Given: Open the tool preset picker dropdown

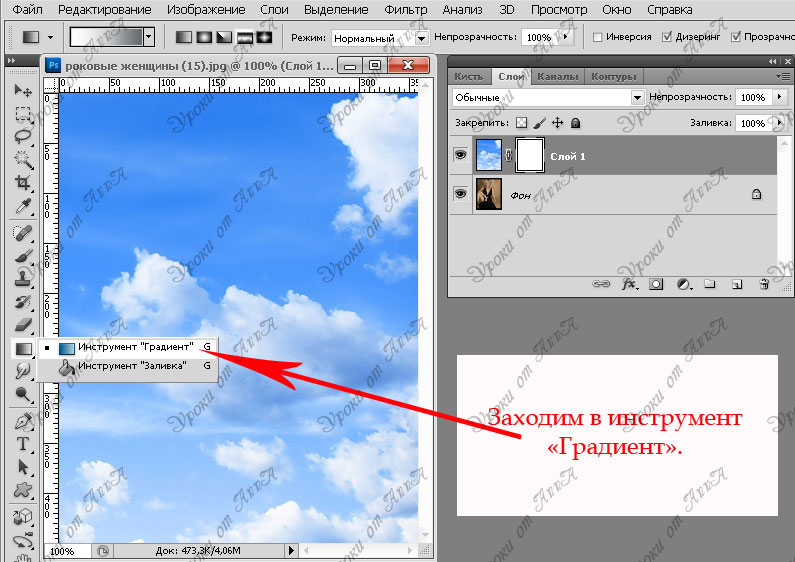Looking at the screenshot, I should coord(50,37).
